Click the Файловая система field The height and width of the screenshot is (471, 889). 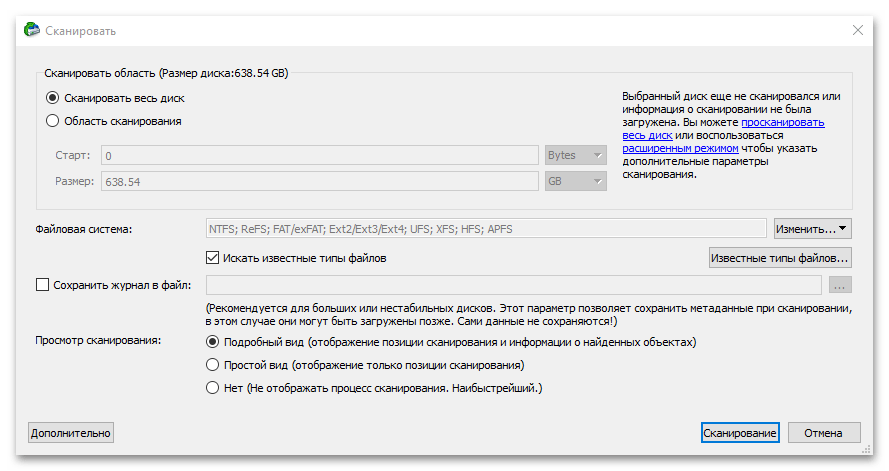pos(486,229)
